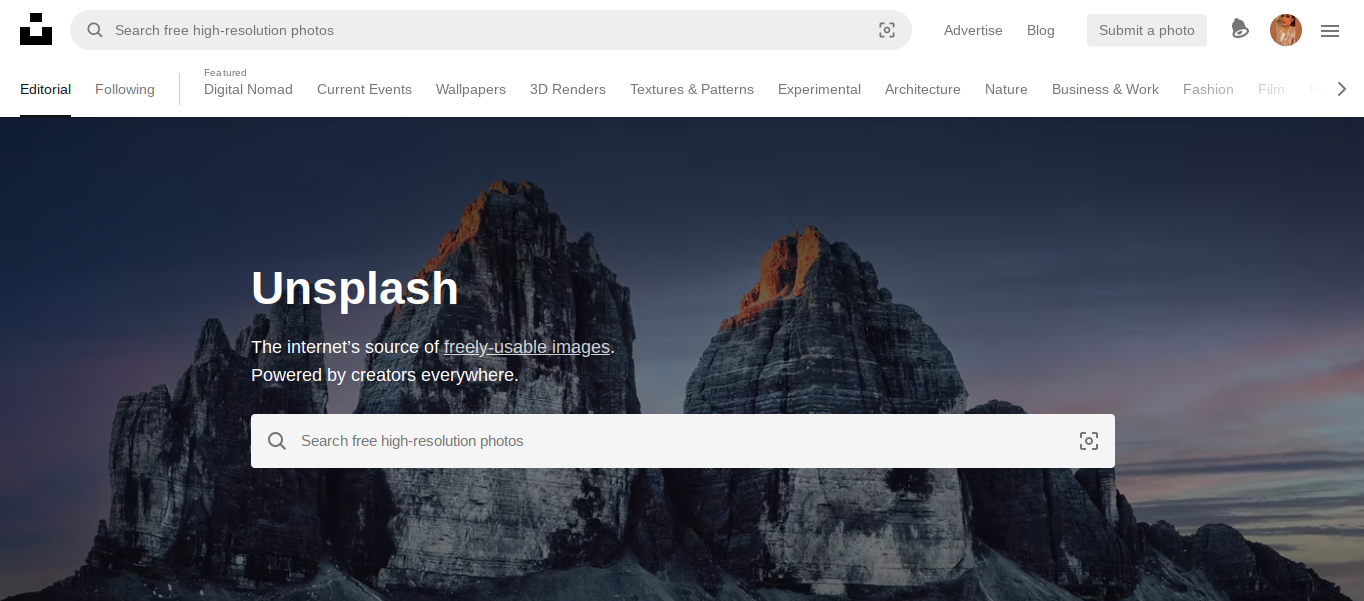Focus the hero search input field
Screen dimensions: 1364x601
coord(683,441)
